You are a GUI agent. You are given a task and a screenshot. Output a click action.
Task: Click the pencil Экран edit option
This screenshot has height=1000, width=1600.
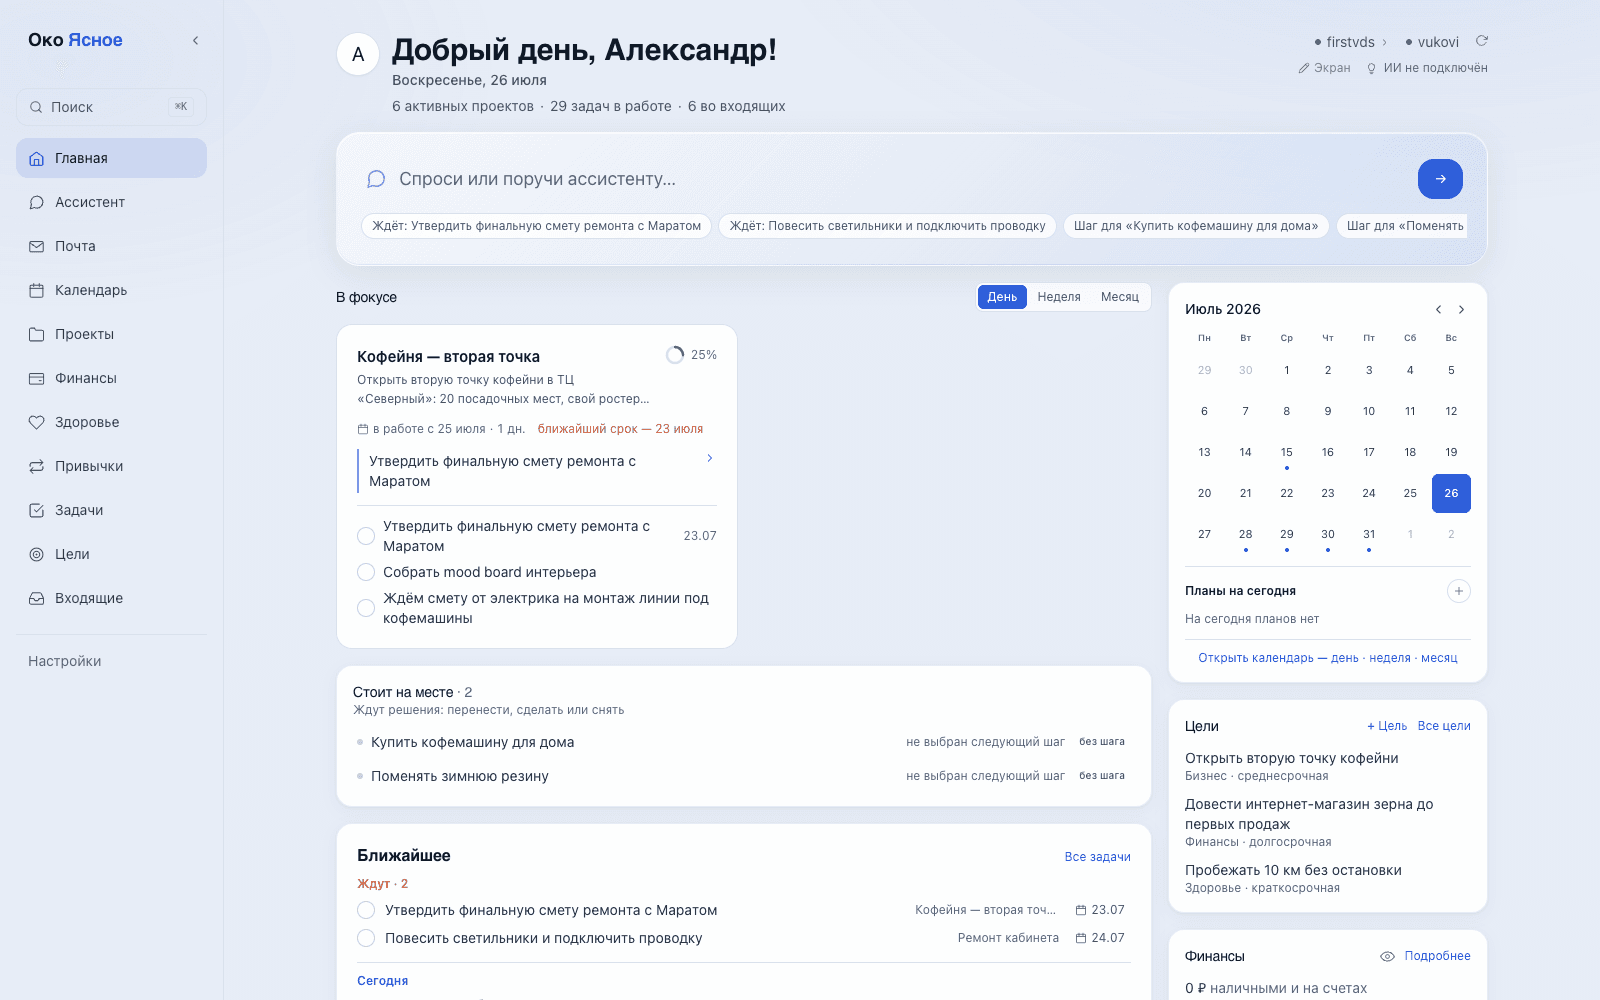[1324, 68]
